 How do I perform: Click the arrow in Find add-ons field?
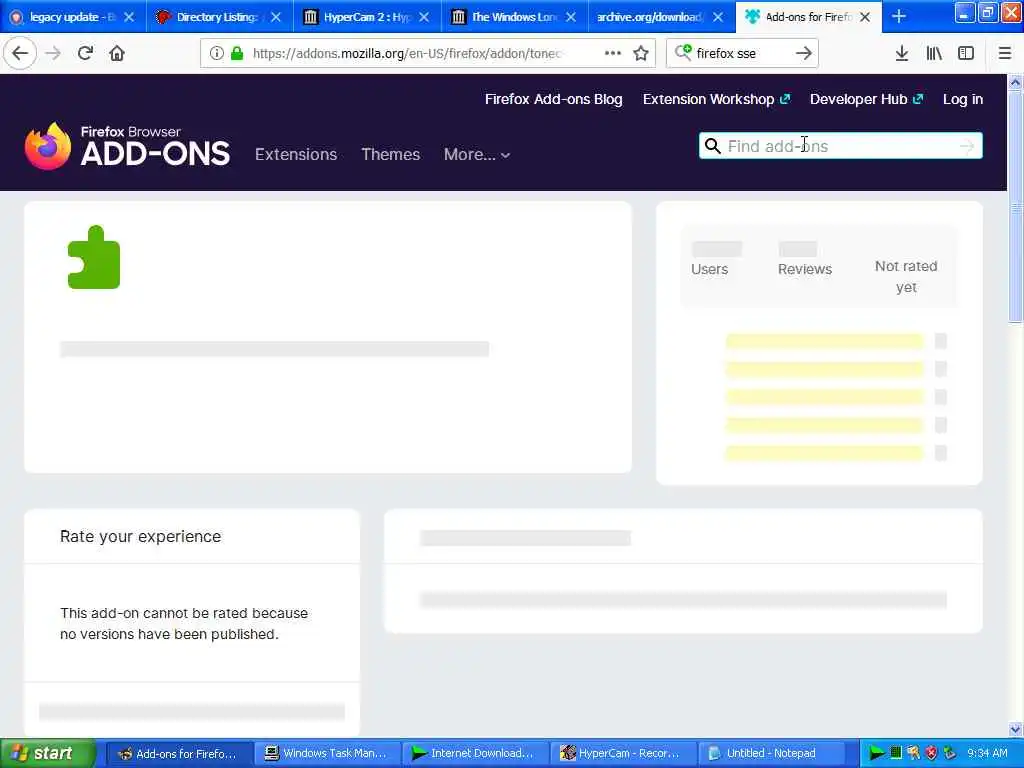(967, 146)
